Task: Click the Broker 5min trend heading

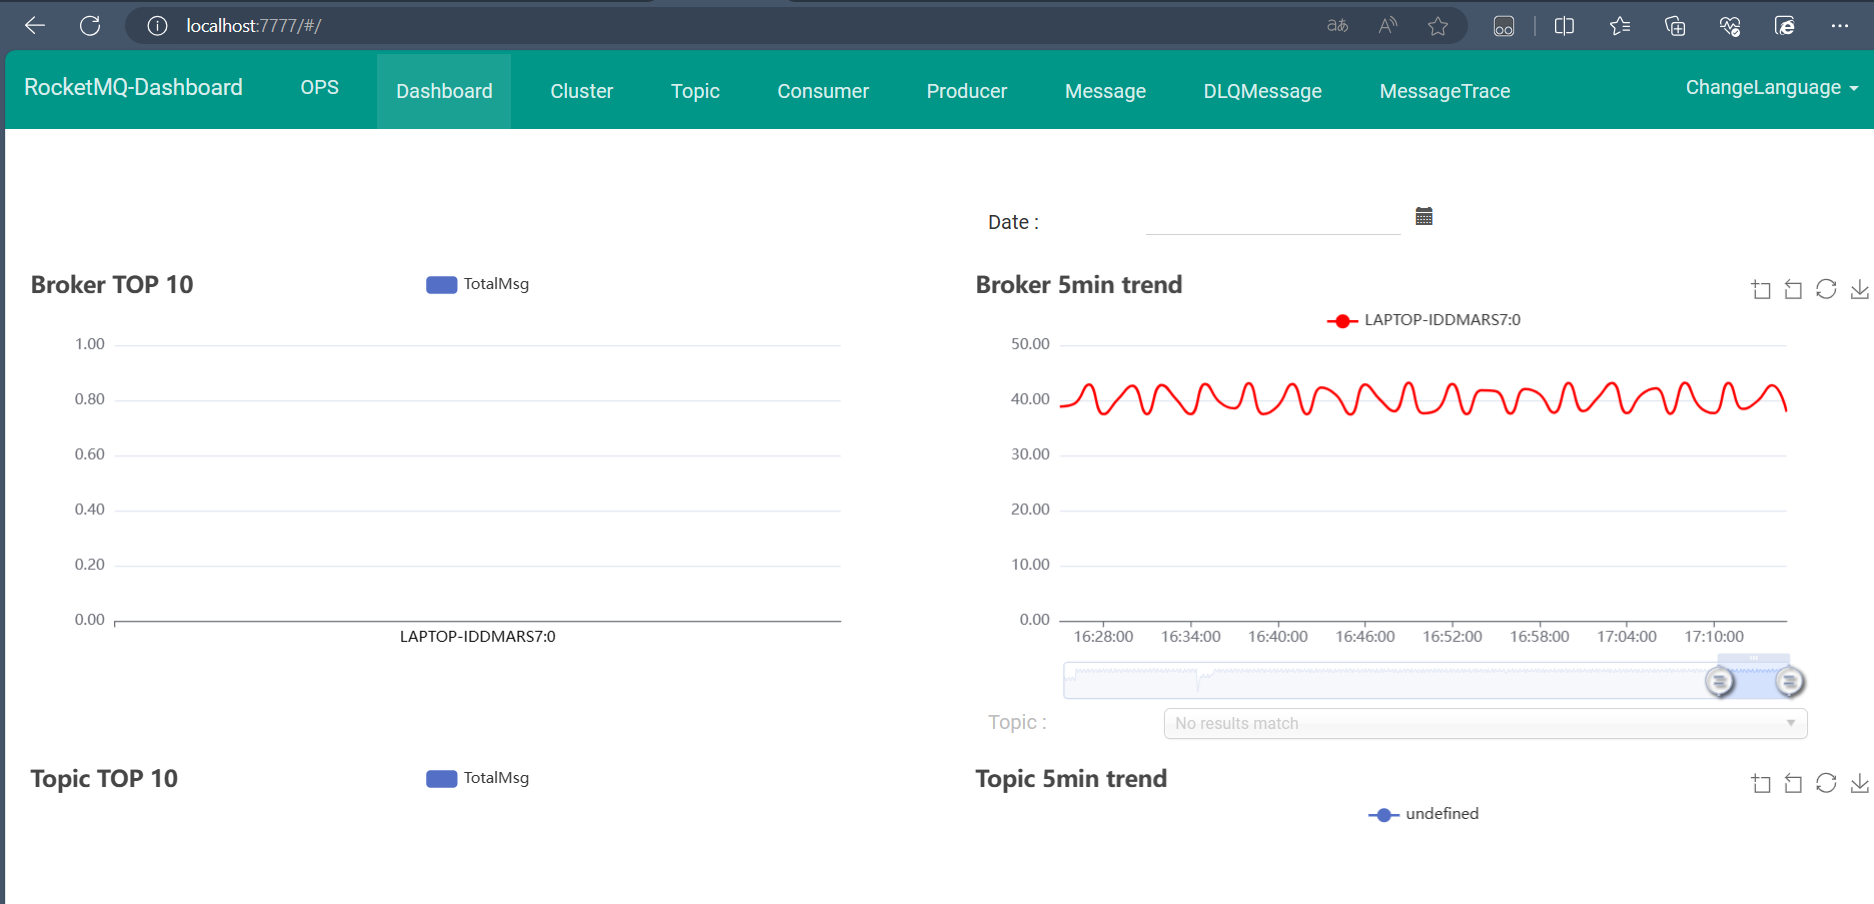Action: (x=1079, y=285)
